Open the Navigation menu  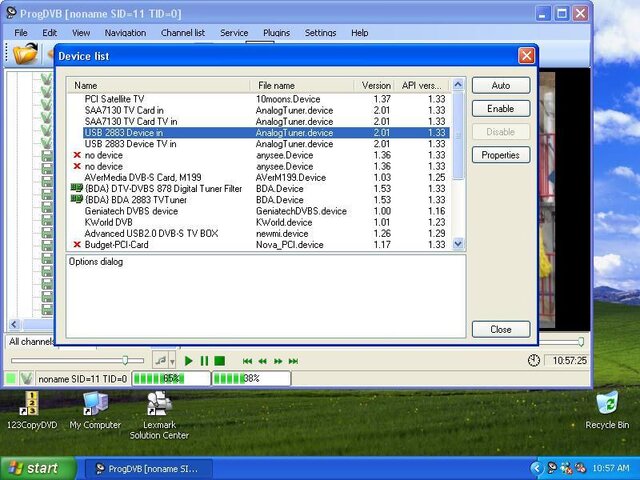[x=125, y=33]
